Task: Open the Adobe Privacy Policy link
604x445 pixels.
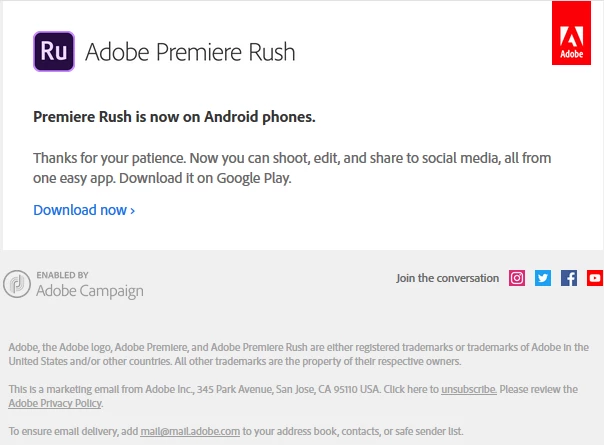Action: click(55, 403)
